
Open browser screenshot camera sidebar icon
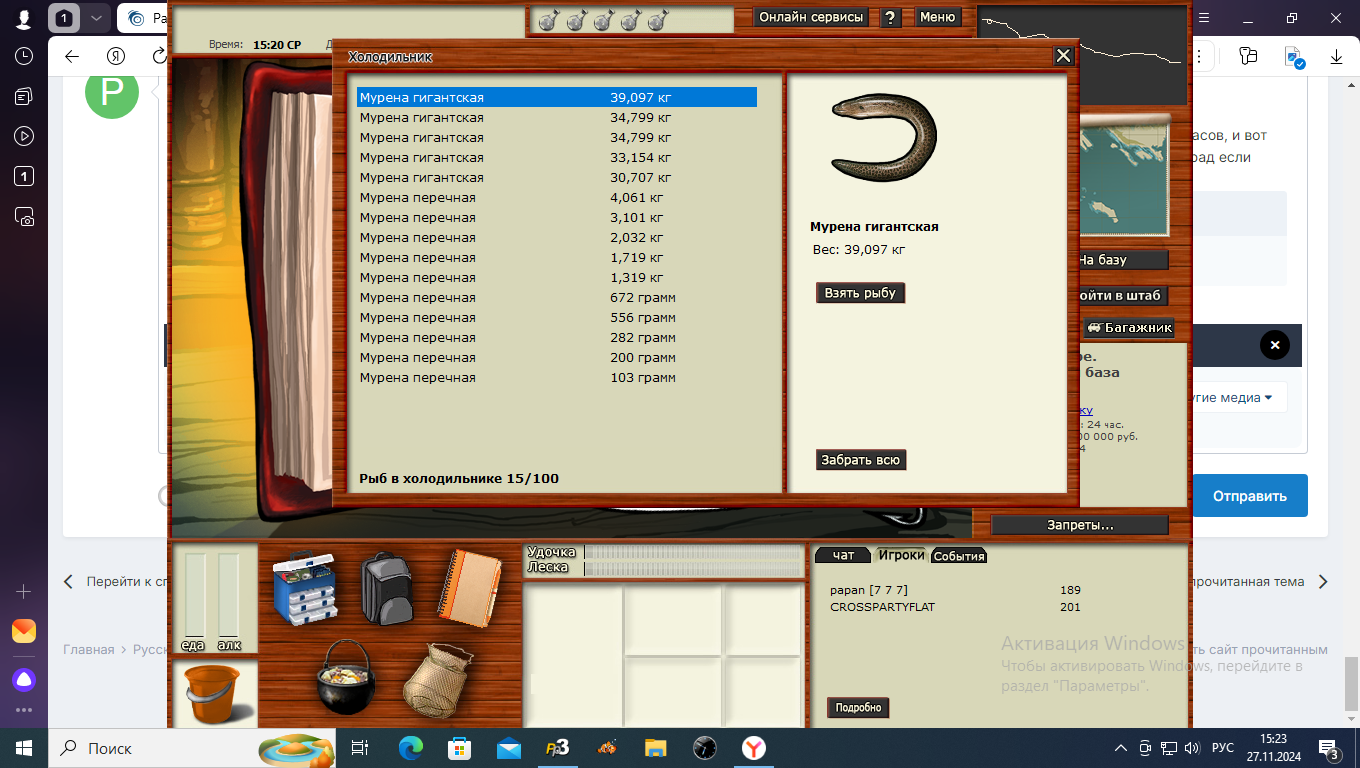24,216
